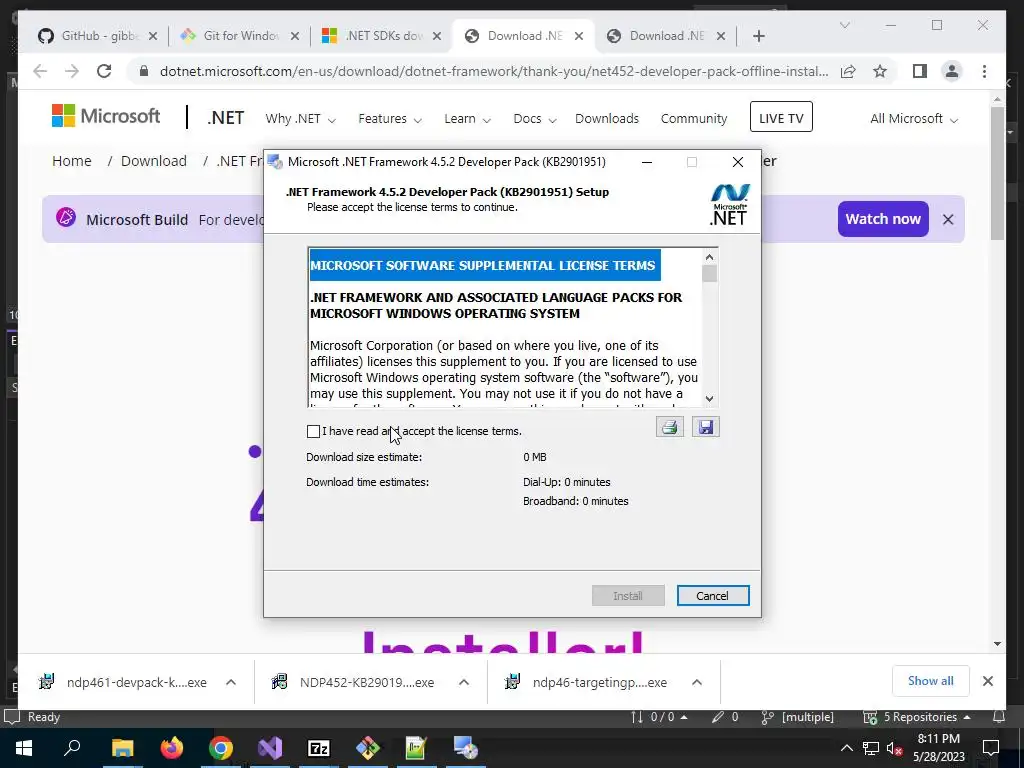Open network tray icon
Image resolution: width=1024 pixels, height=768 pixels.
(x=871, y=748)
